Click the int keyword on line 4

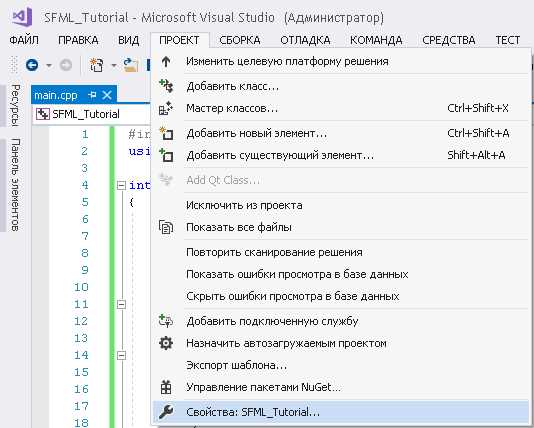click(139, 185)
